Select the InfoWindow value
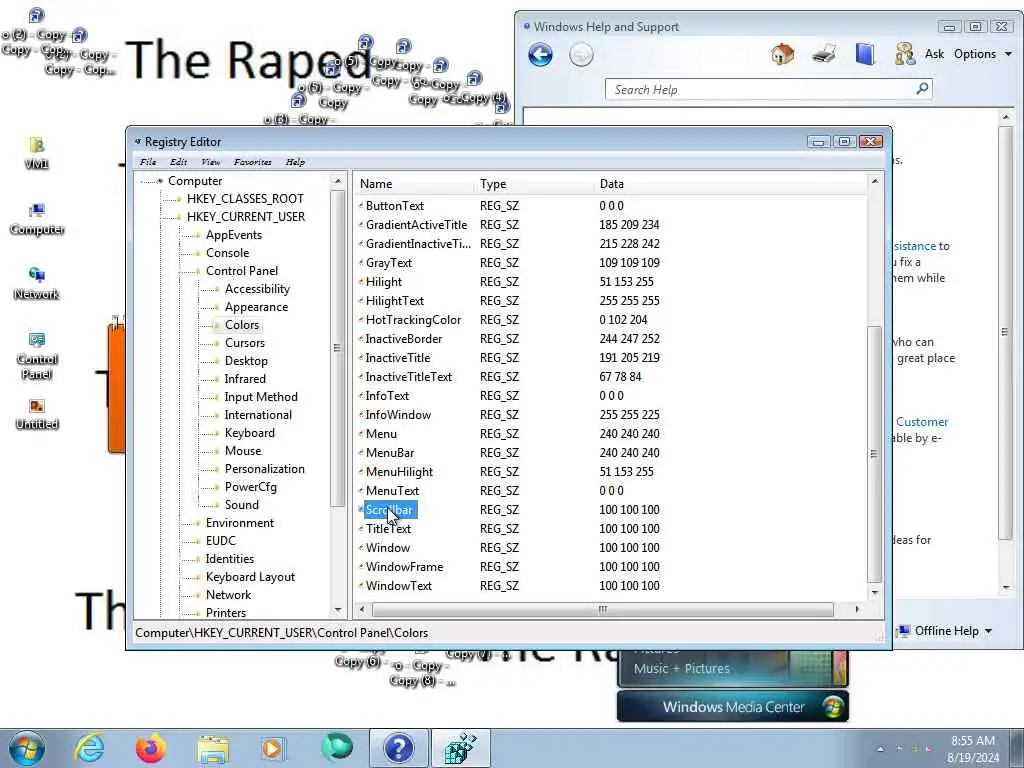 (398, 415)
